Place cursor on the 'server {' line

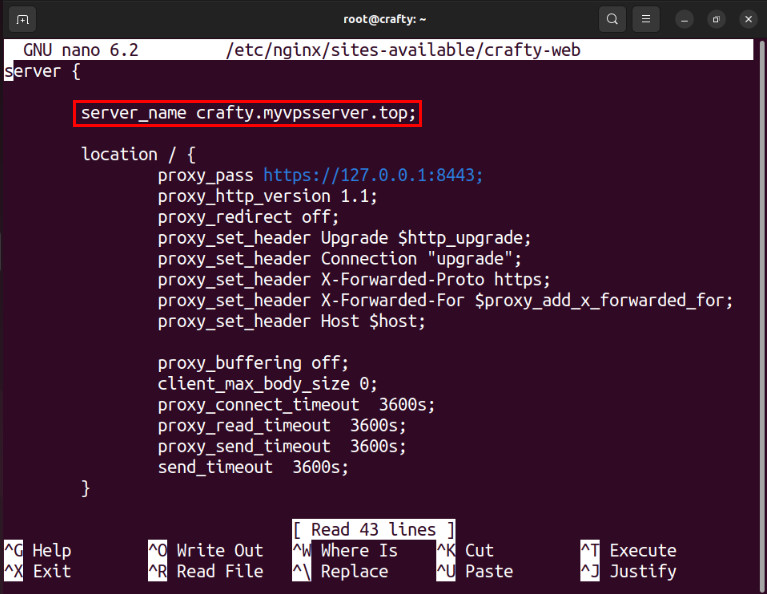[42, 71]
